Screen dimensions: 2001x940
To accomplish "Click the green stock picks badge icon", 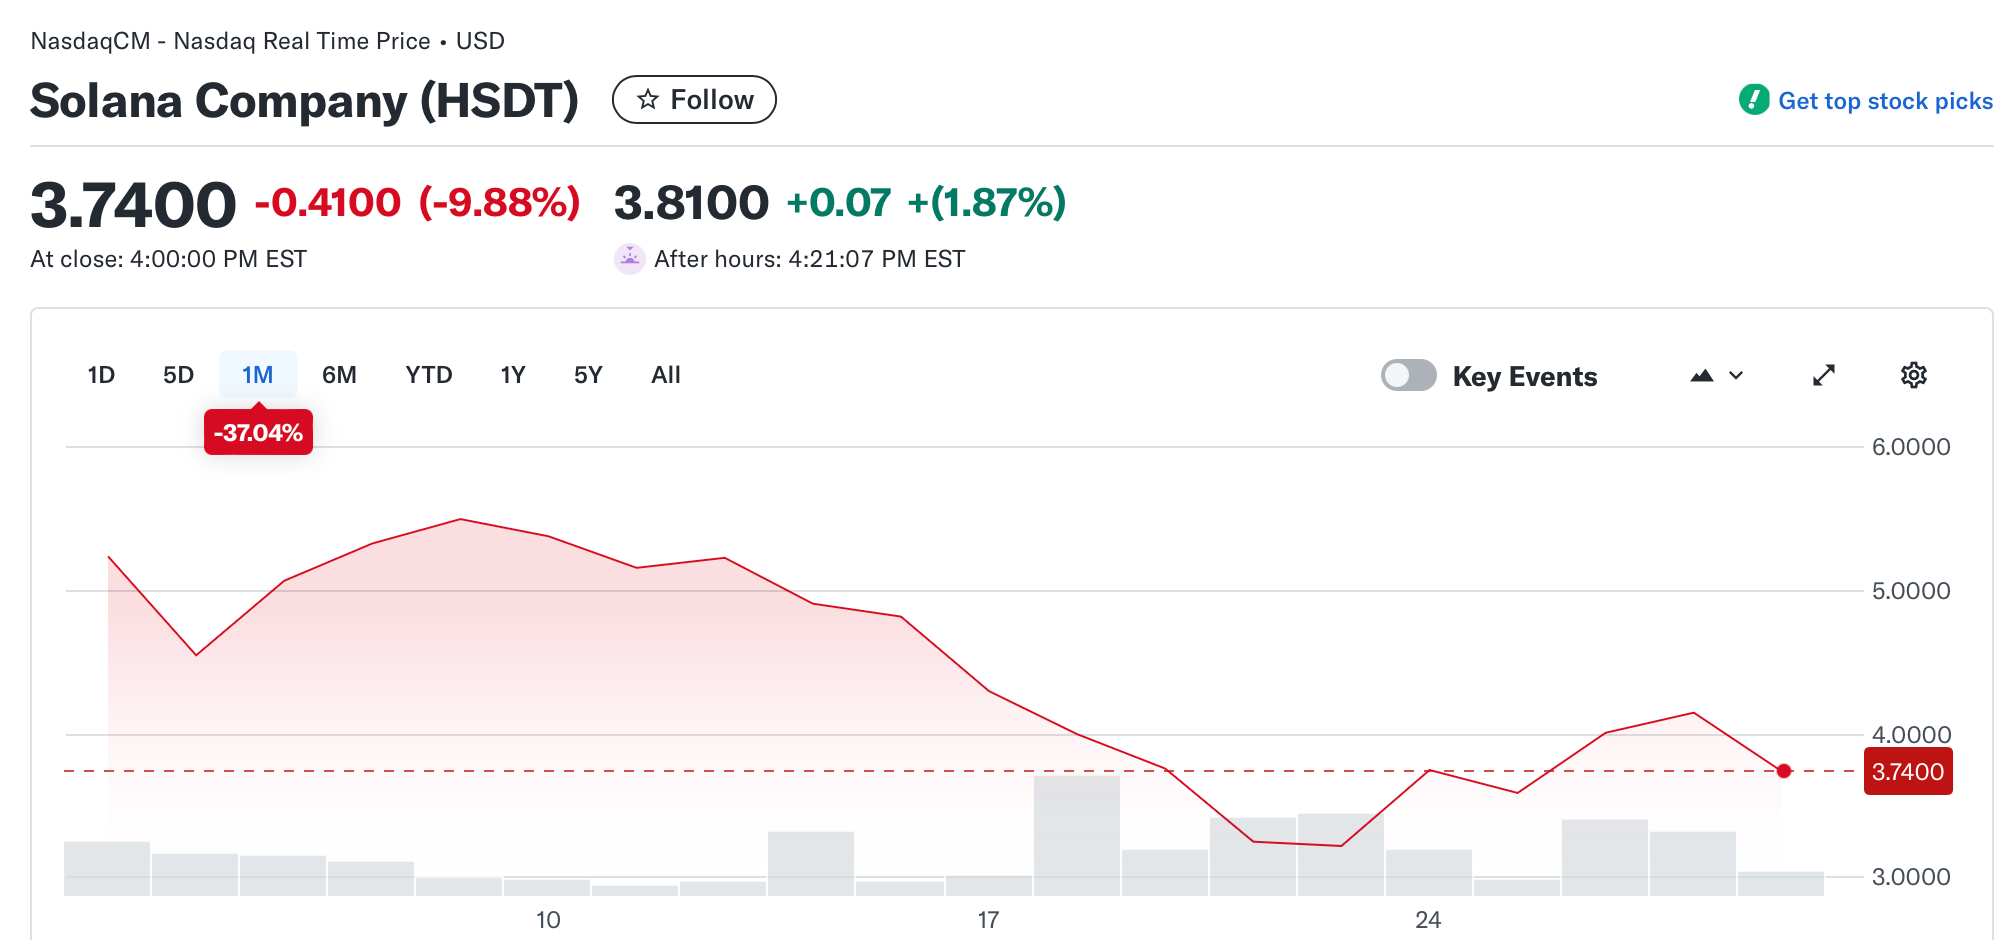I will [x=1754, y=100].
